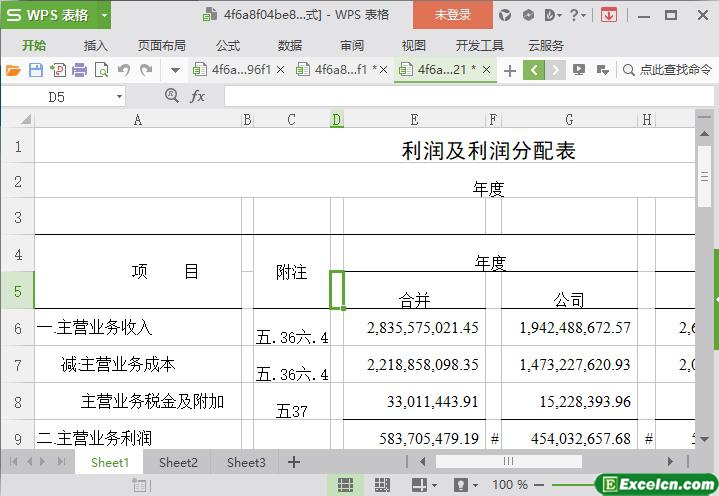Image resolution: width=719 pixels, height=496 pixels.
Task: Expand the Name Box dropdown showing D5
Action: tap(119, 97)
